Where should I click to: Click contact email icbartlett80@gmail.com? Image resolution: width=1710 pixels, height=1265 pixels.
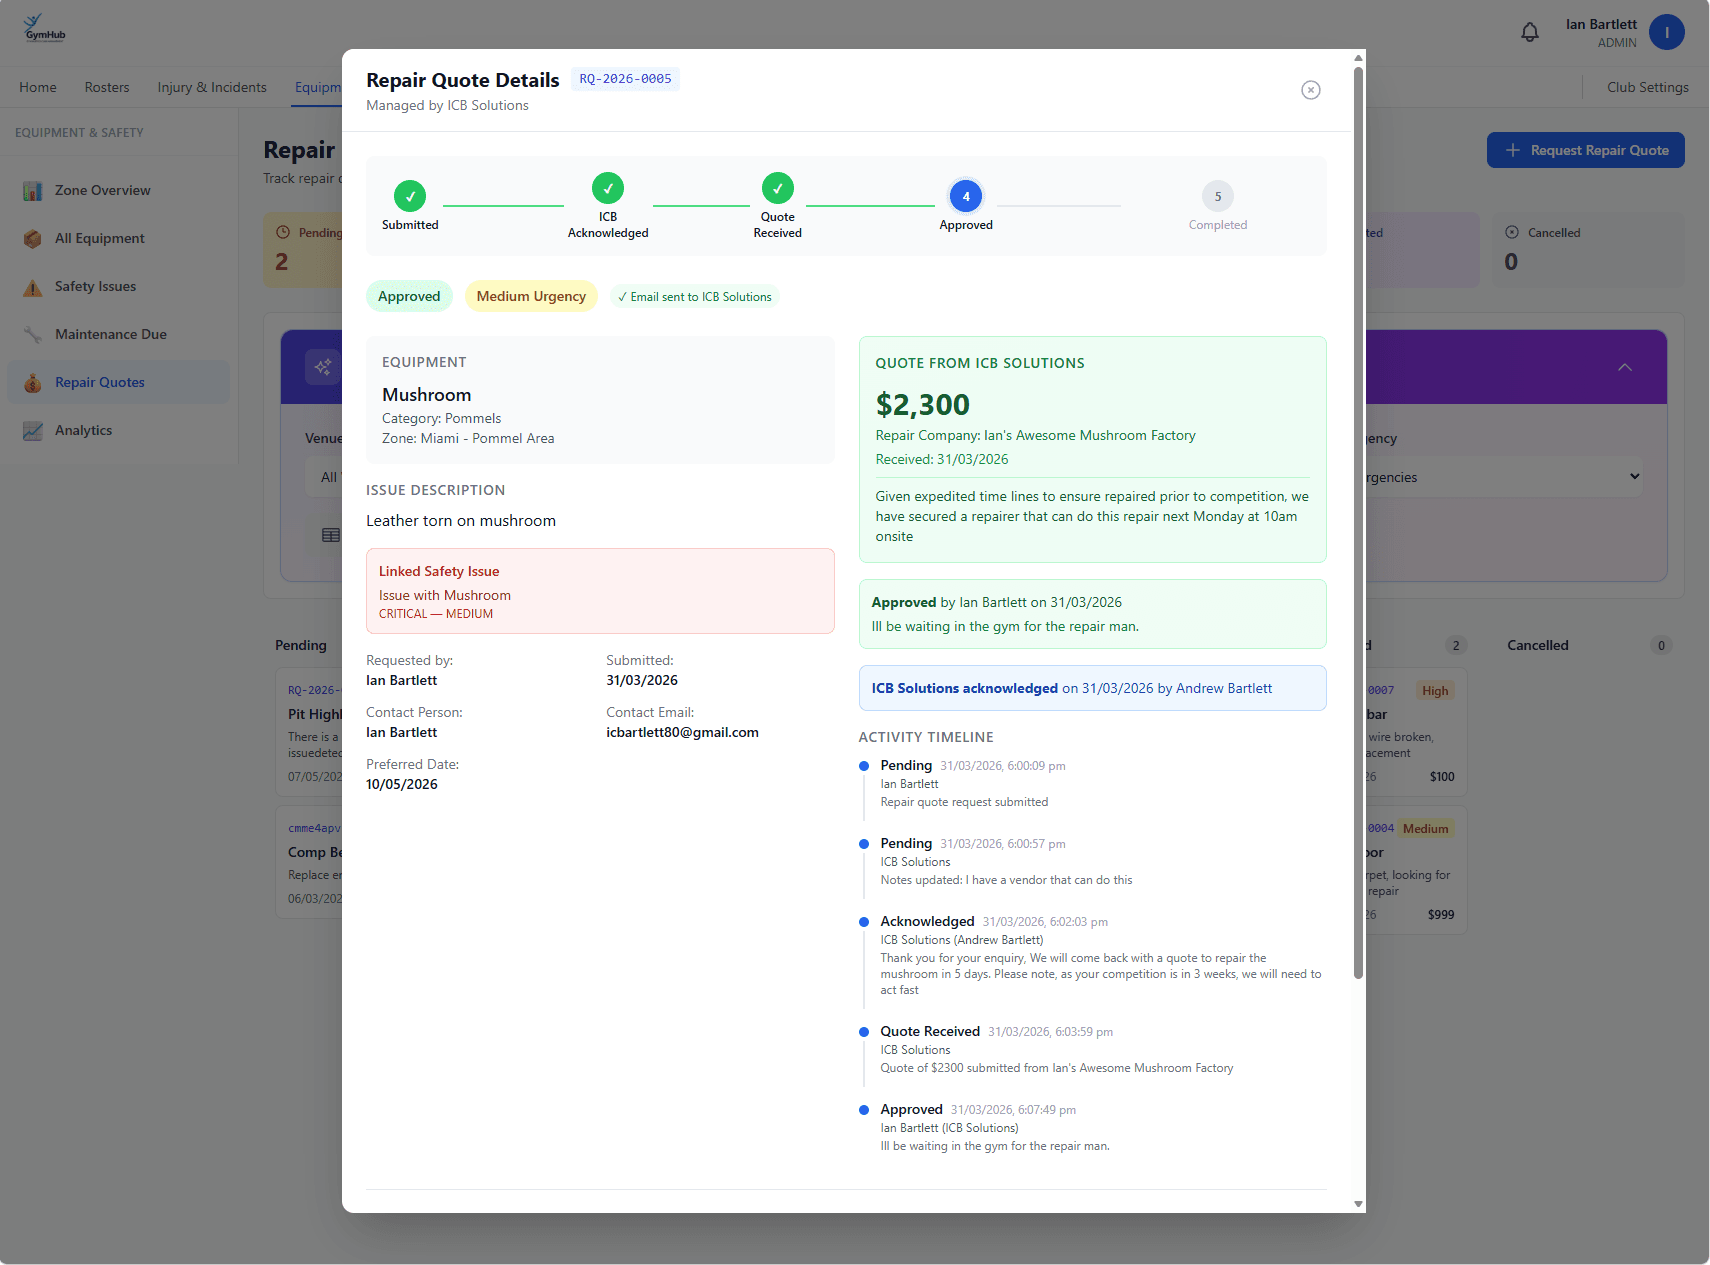(x=682, y=732)
